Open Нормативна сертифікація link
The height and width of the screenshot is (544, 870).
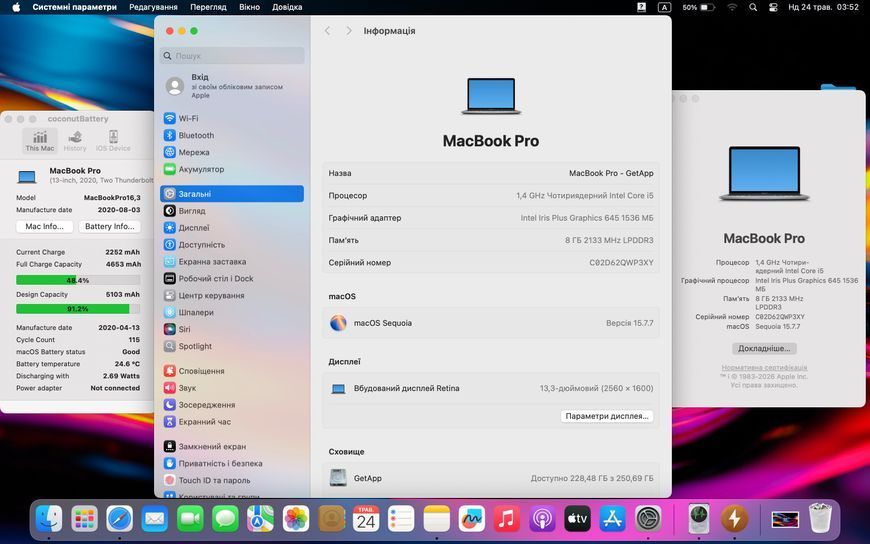tap(764, 367)
